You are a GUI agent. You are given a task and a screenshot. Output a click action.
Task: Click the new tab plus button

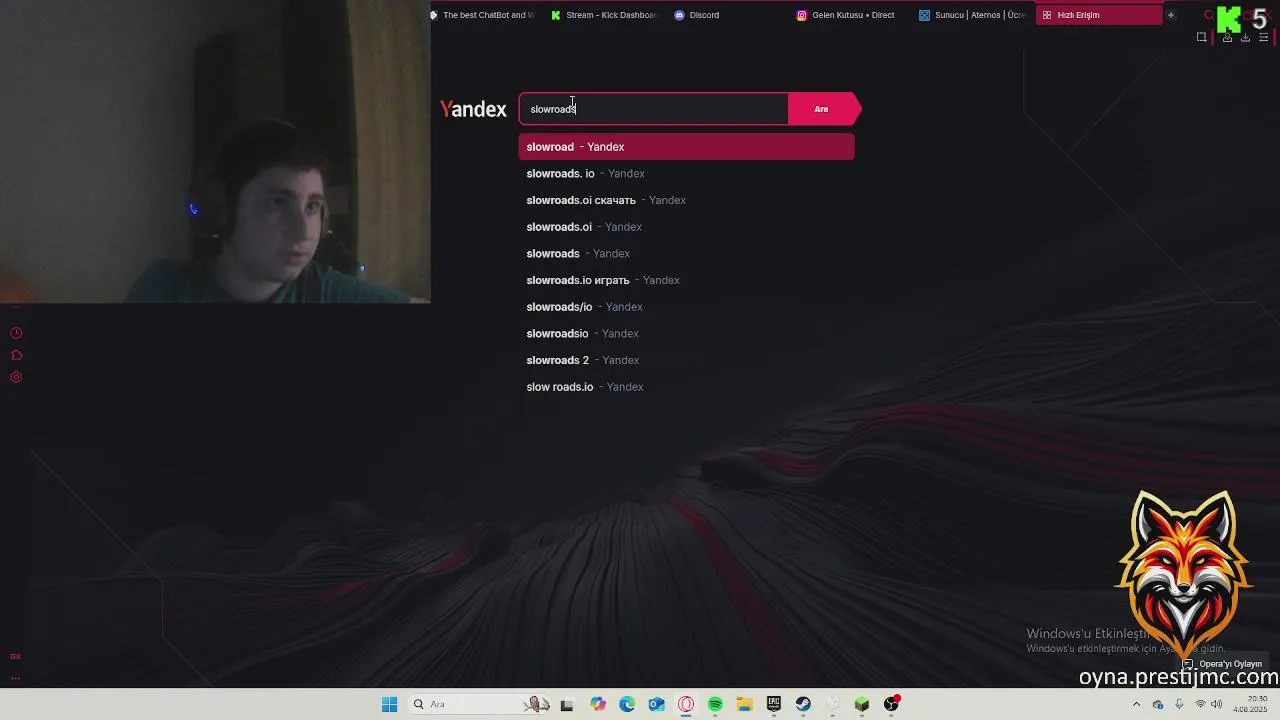[1170, 15]
